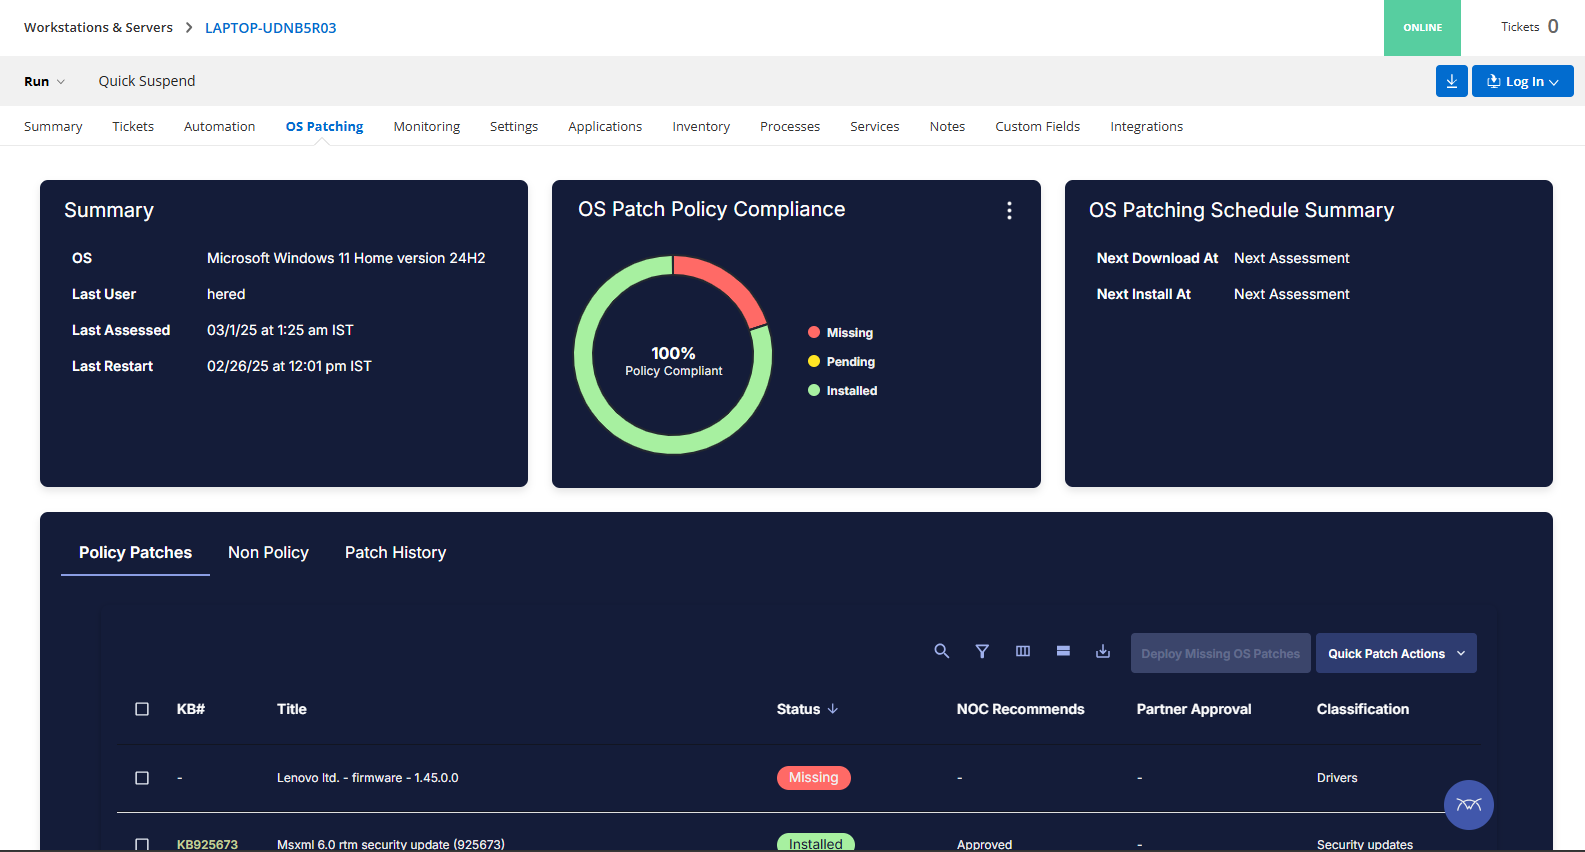Click the blue download icon button
The image size is (1585, 852).
1451,81
